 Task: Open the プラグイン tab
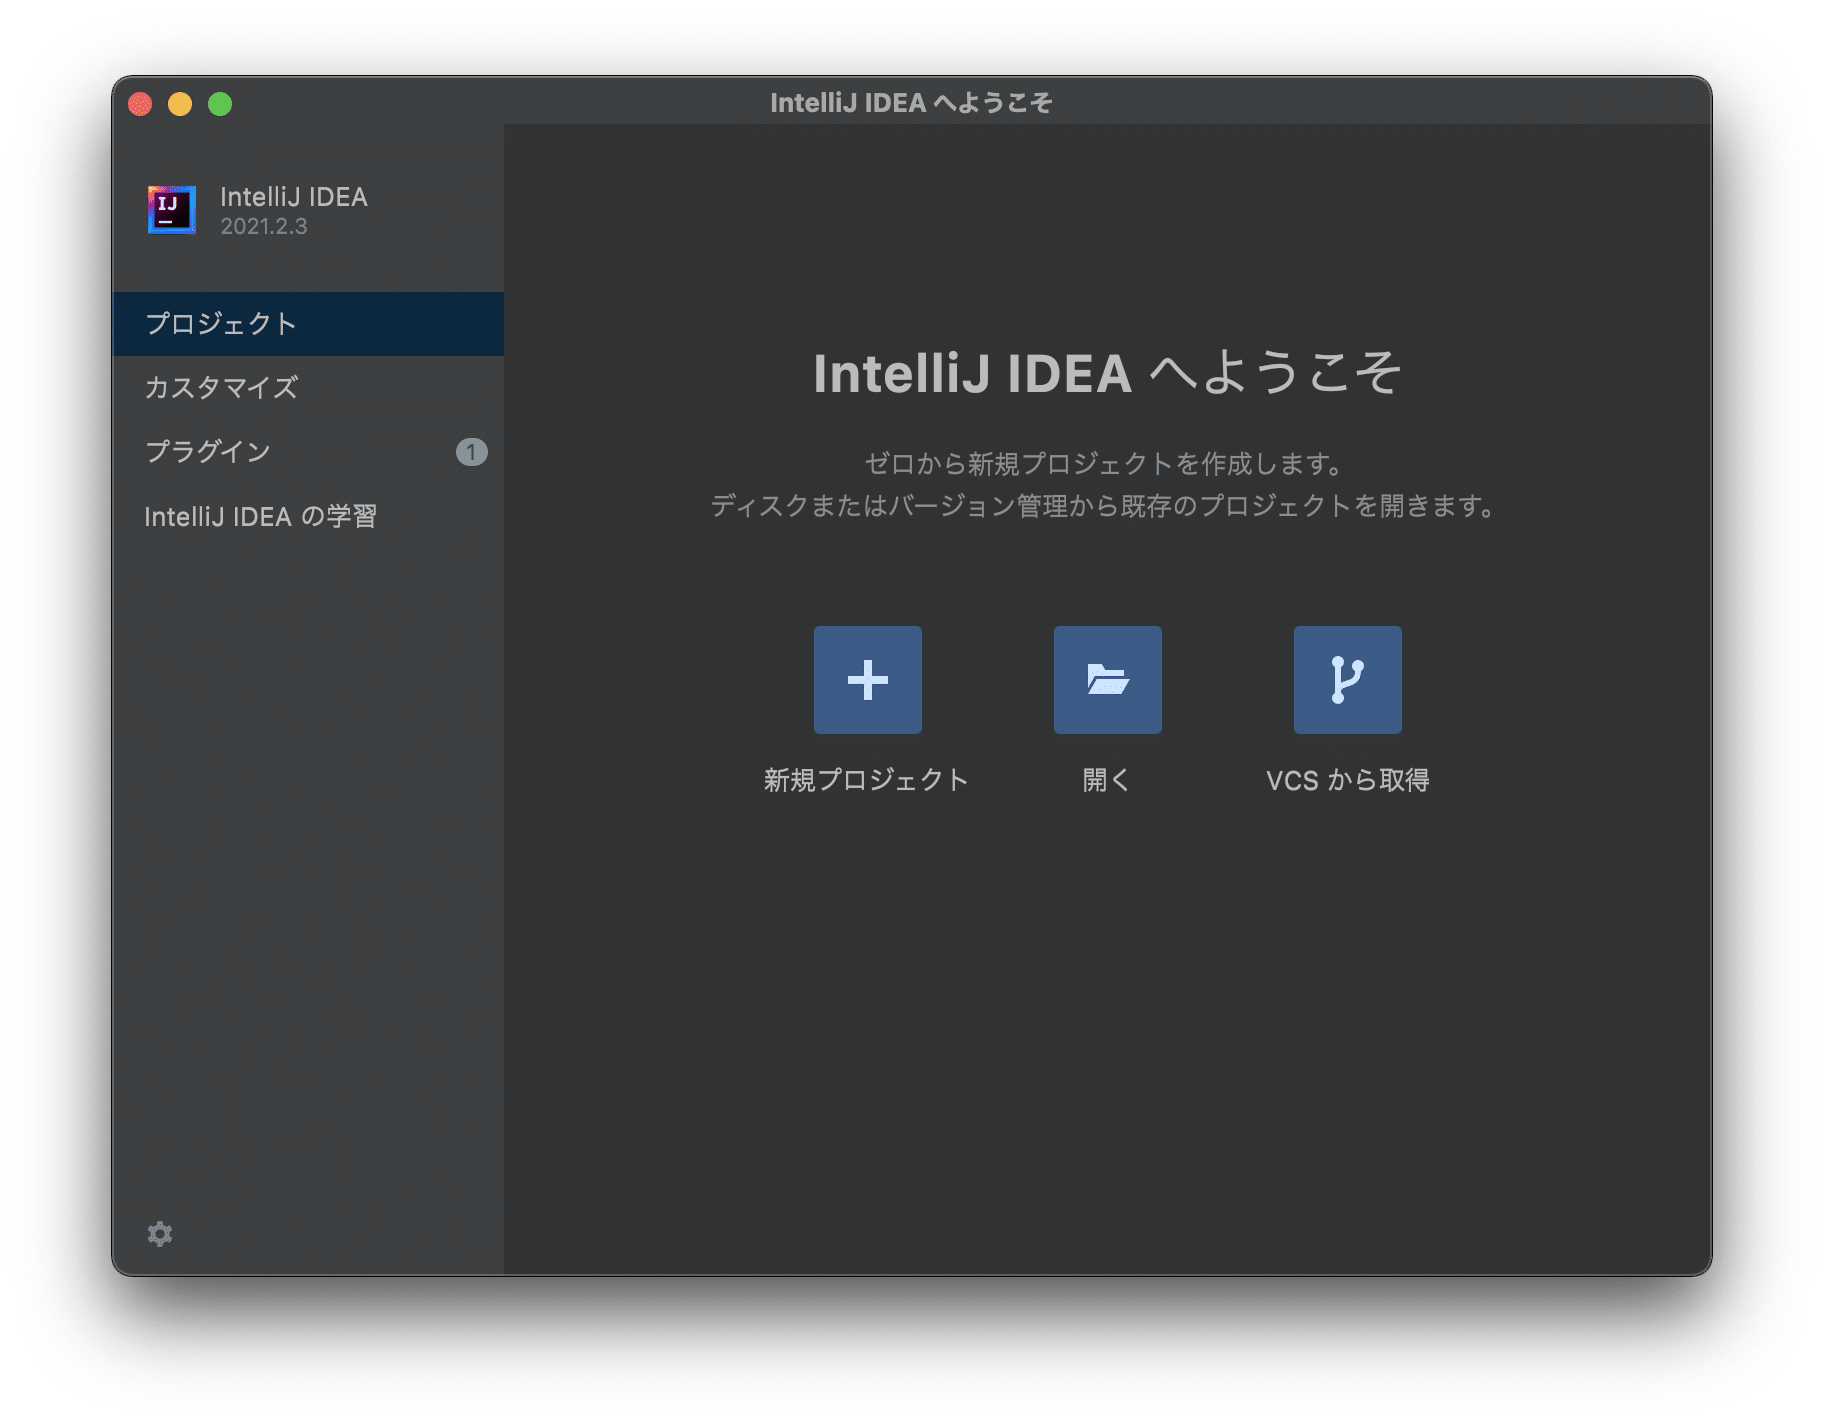(x=308, y=452)
